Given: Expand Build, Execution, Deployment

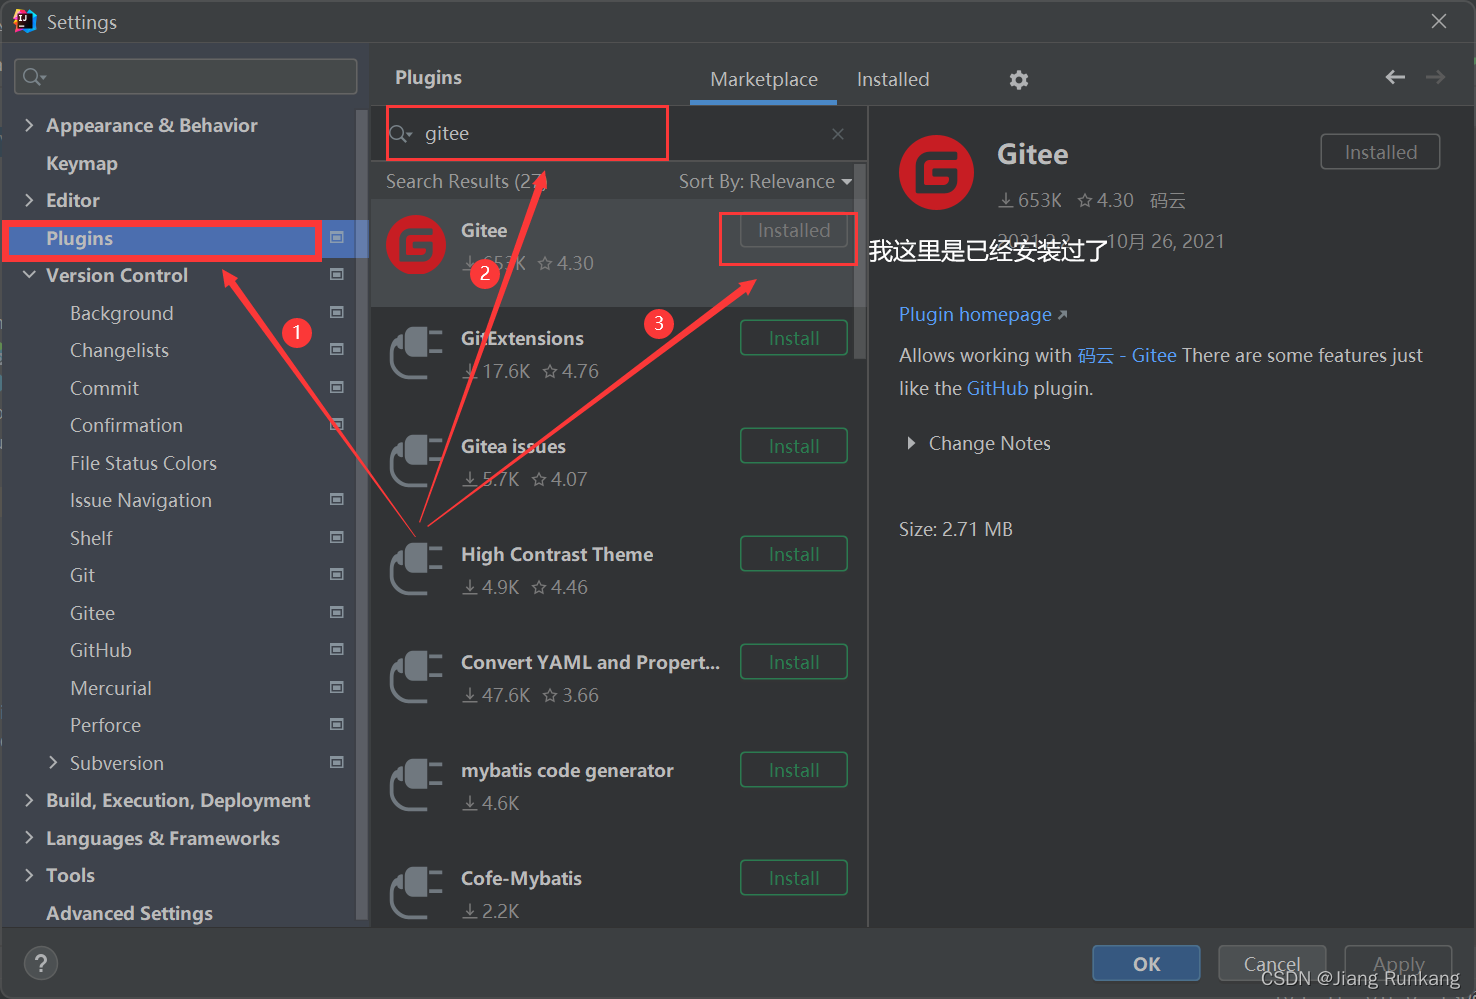Looking at the screenshot, I should (x=29, y=800).
